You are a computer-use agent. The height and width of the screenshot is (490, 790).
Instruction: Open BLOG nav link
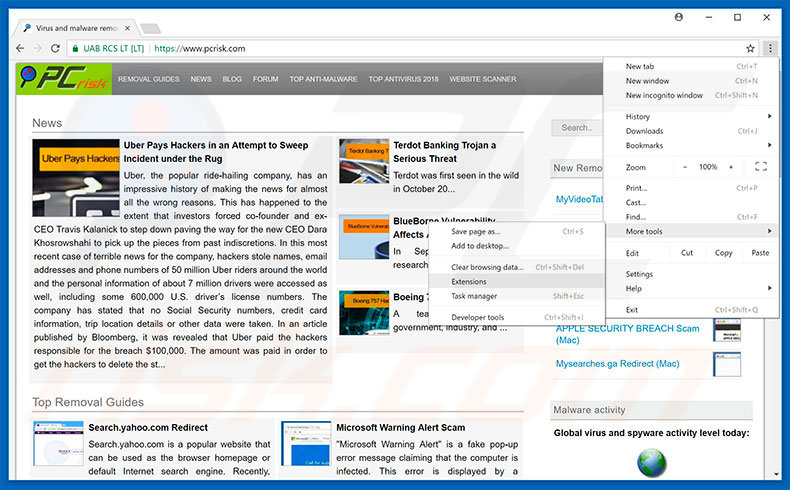pyautogui.click(x=232, y=79)
